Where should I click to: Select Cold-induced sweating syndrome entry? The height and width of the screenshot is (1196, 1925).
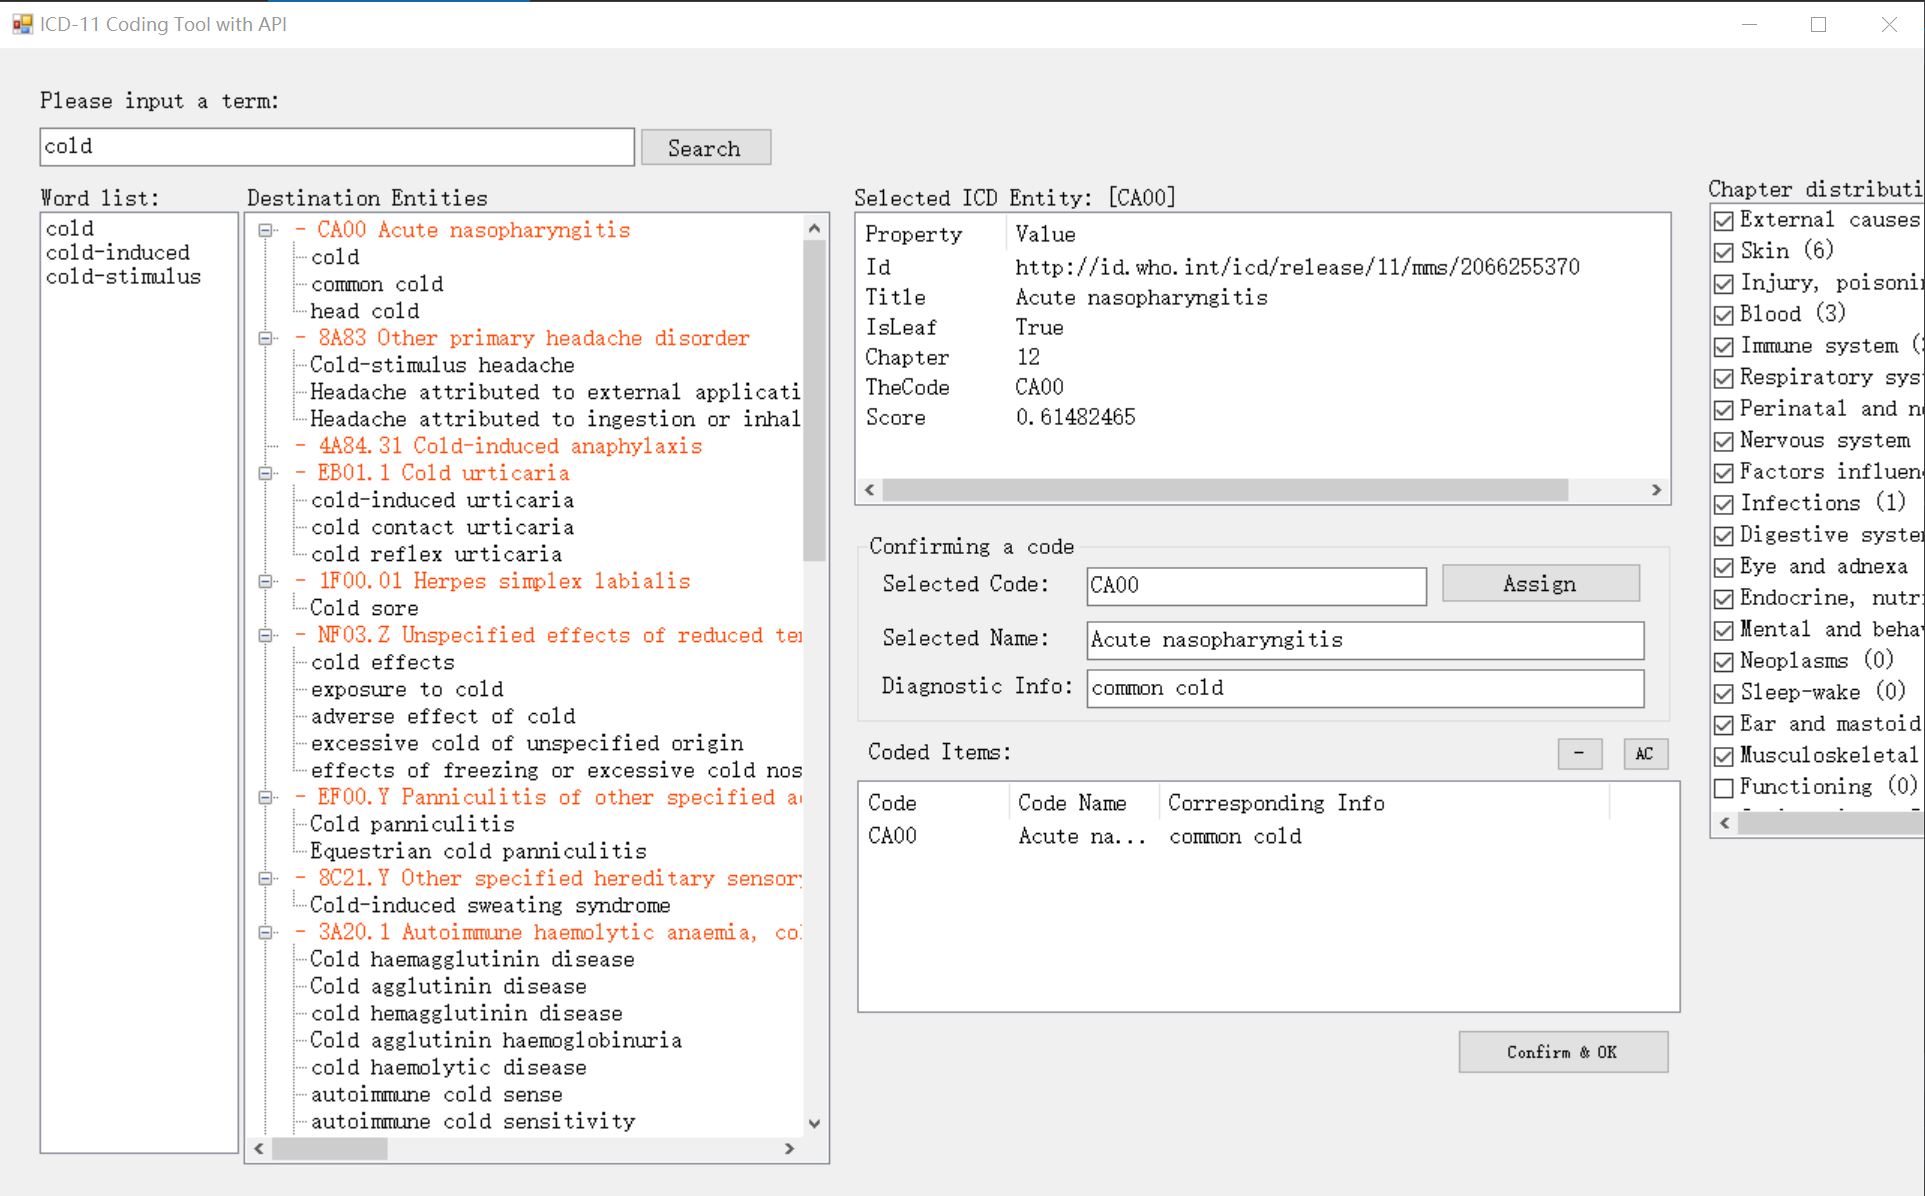[x=490, y=905]
